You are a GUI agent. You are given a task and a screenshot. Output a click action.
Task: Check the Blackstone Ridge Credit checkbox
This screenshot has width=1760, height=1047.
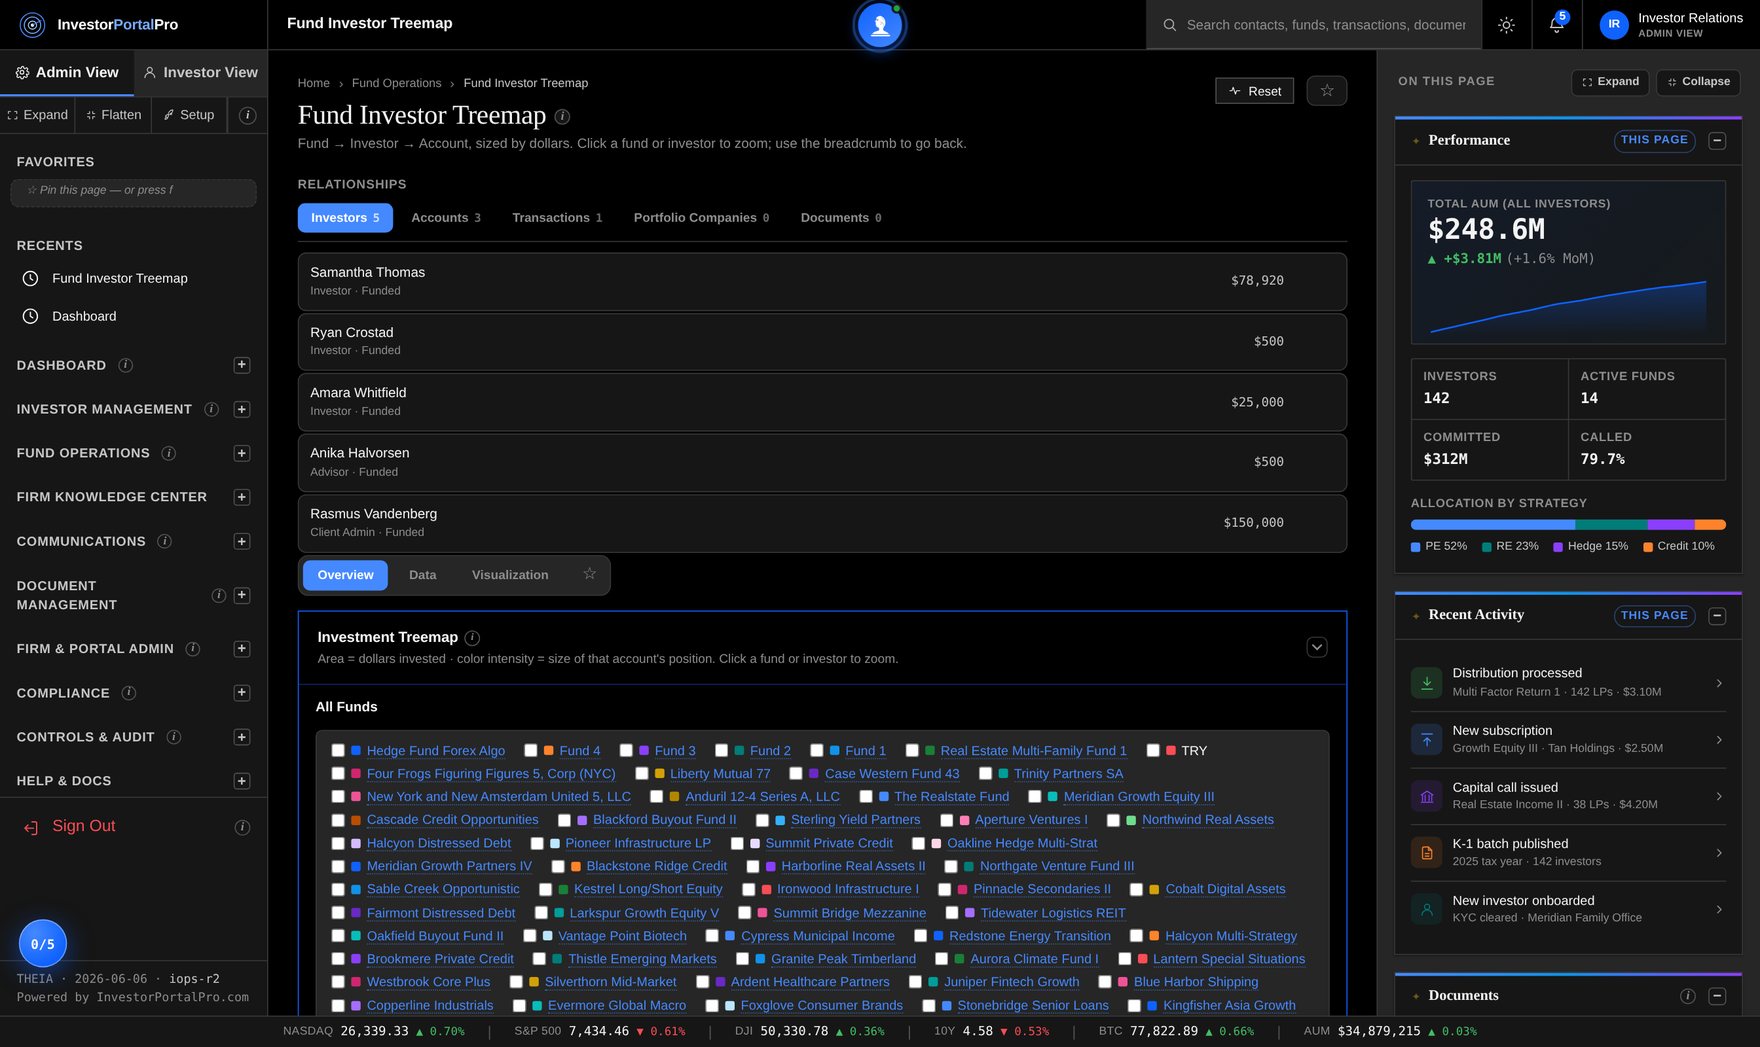tap(558, 866)
